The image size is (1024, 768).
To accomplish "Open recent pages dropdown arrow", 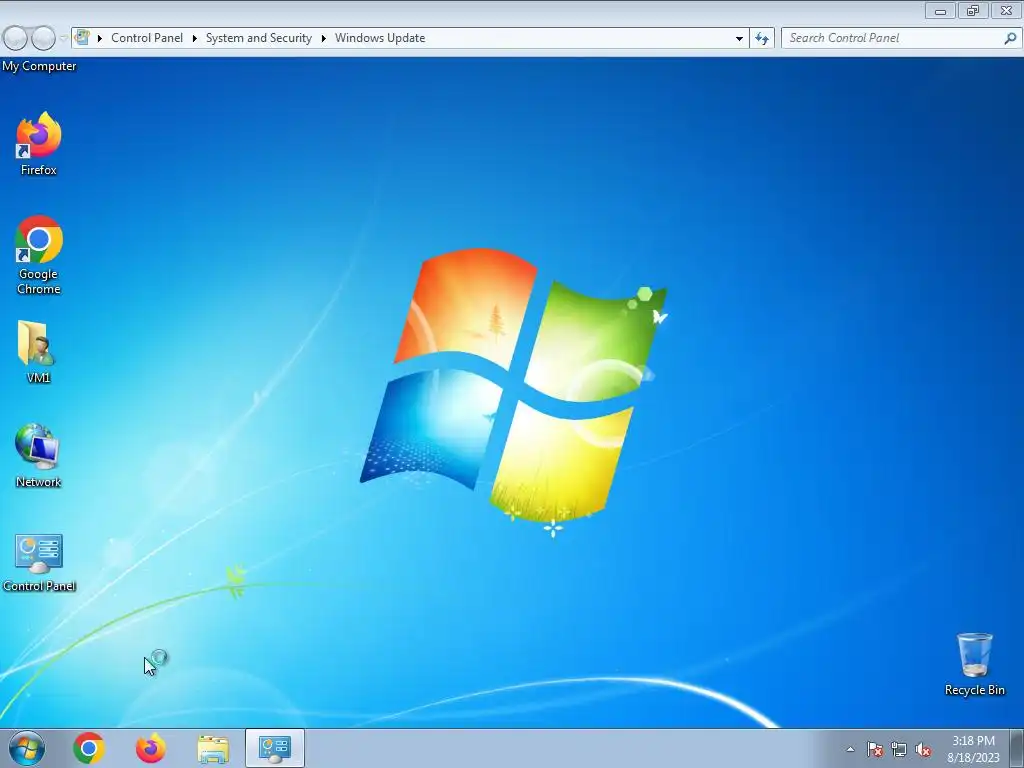I will pyautogui.click(x=63, y=38).
